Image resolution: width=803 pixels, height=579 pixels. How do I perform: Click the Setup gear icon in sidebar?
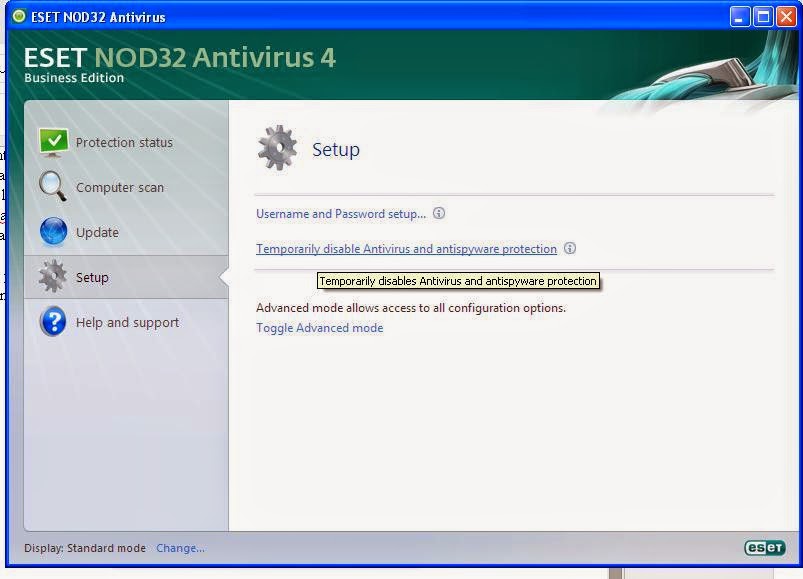coord(52,276)
